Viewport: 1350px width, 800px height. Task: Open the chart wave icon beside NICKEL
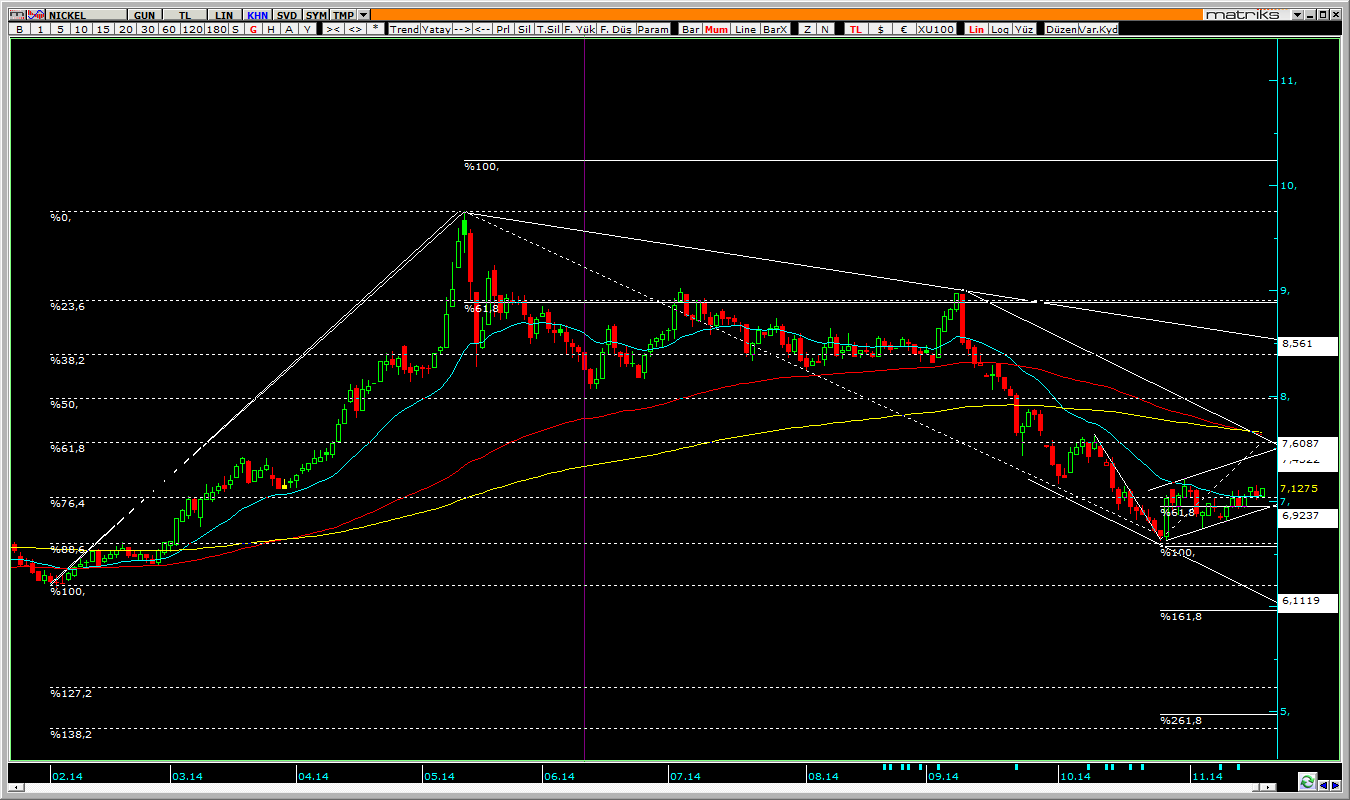click(37, 15)
